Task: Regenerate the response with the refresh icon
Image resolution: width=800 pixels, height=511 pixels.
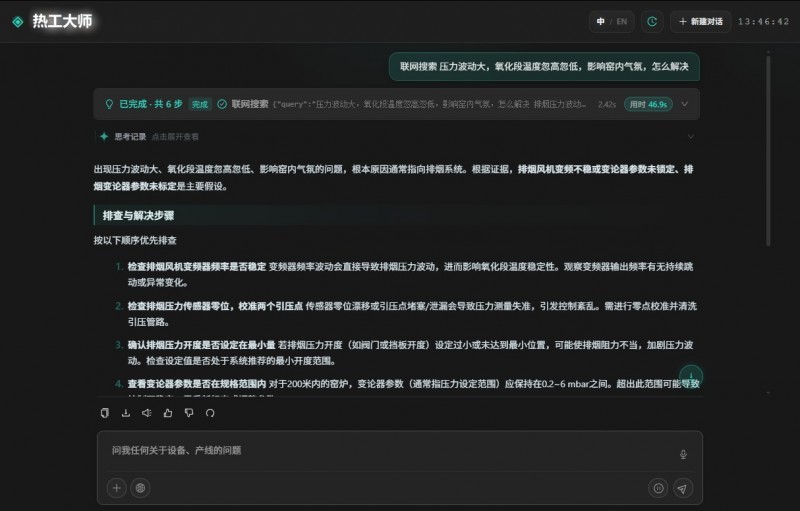Action: 210,413
